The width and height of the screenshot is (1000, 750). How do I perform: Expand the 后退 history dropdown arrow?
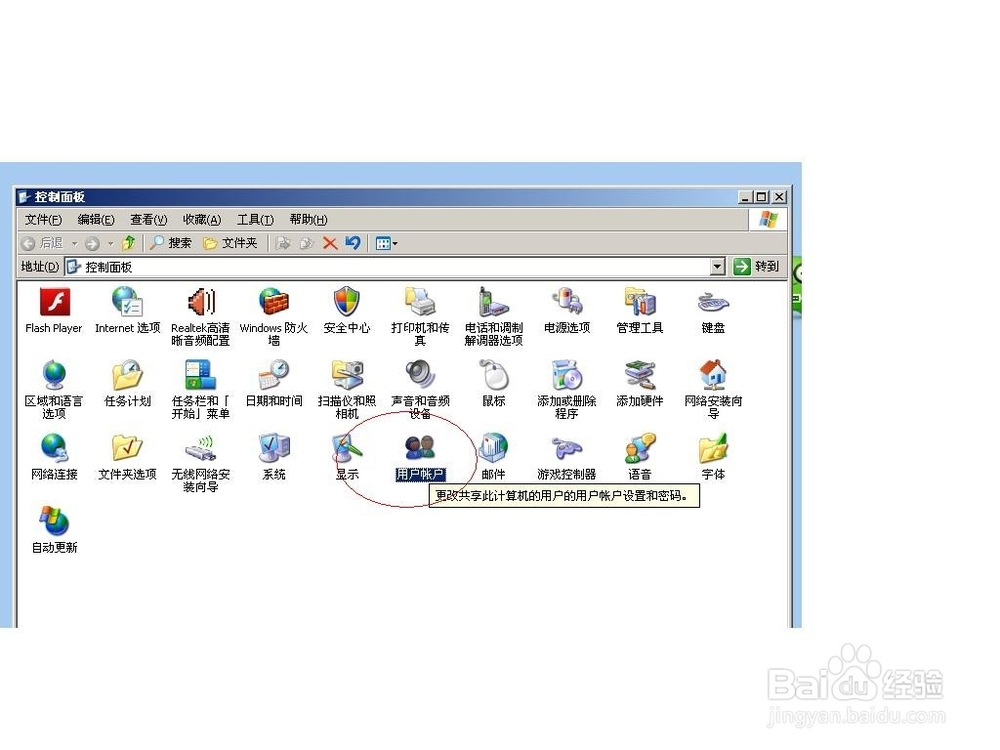(75, 243)
